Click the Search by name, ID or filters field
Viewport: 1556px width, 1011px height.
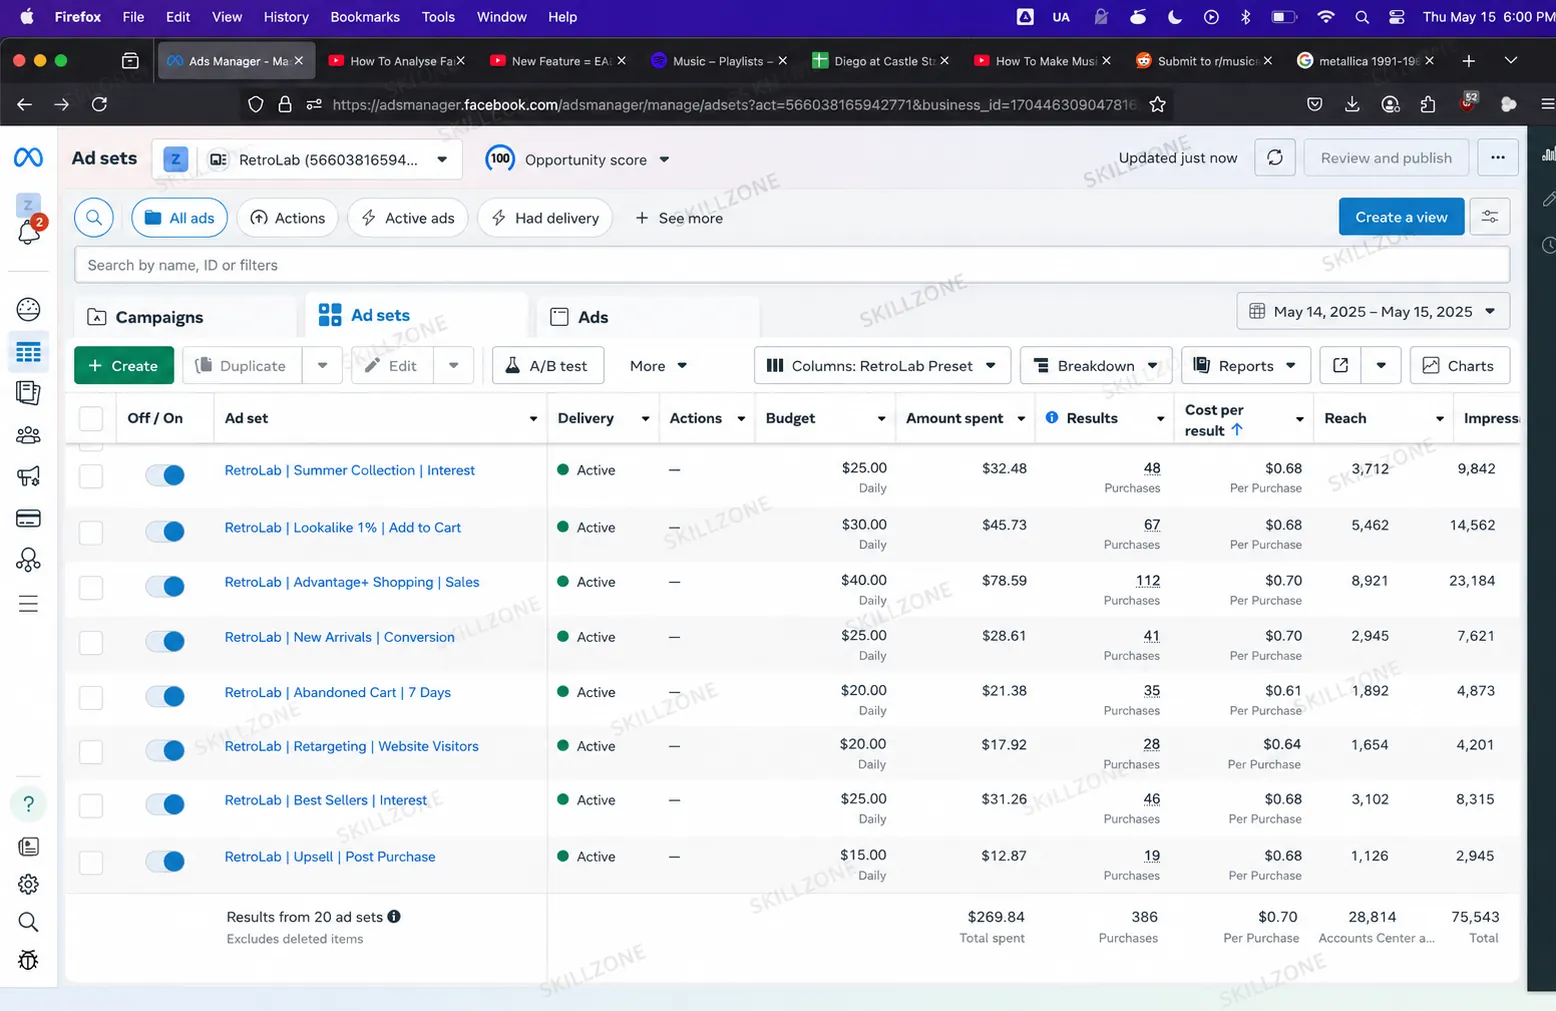[792, 265]
